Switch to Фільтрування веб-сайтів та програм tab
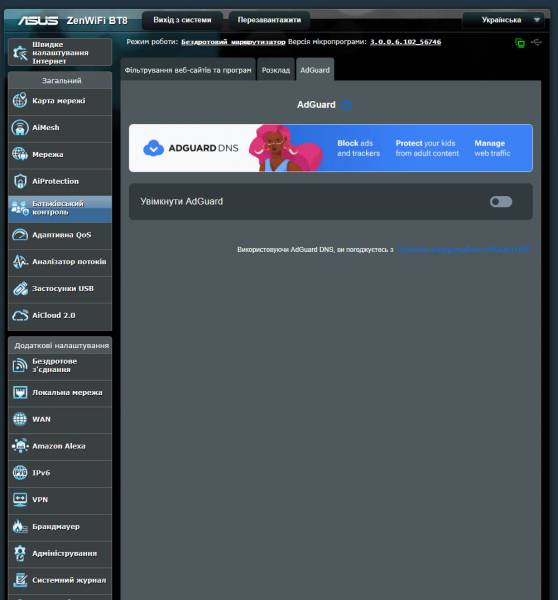The image size is (558, 600). tap(188, 70)
